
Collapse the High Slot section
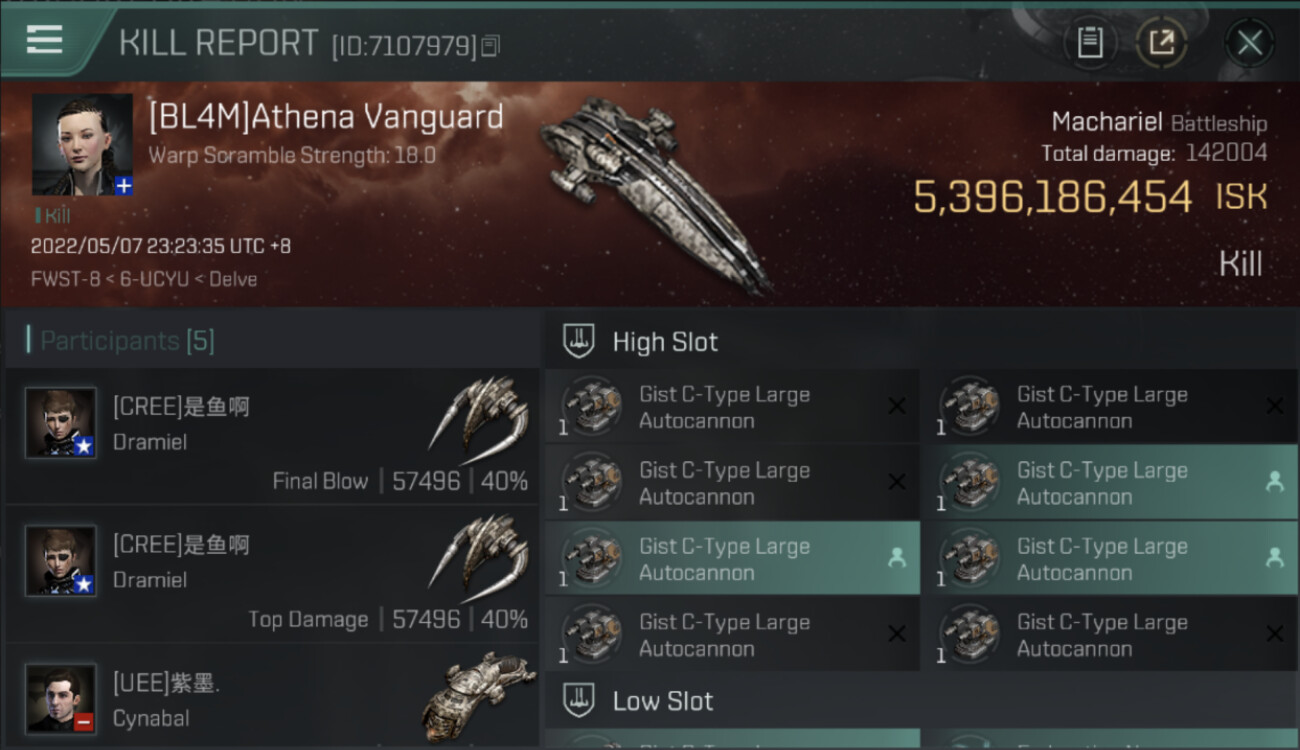pos(665,342)
